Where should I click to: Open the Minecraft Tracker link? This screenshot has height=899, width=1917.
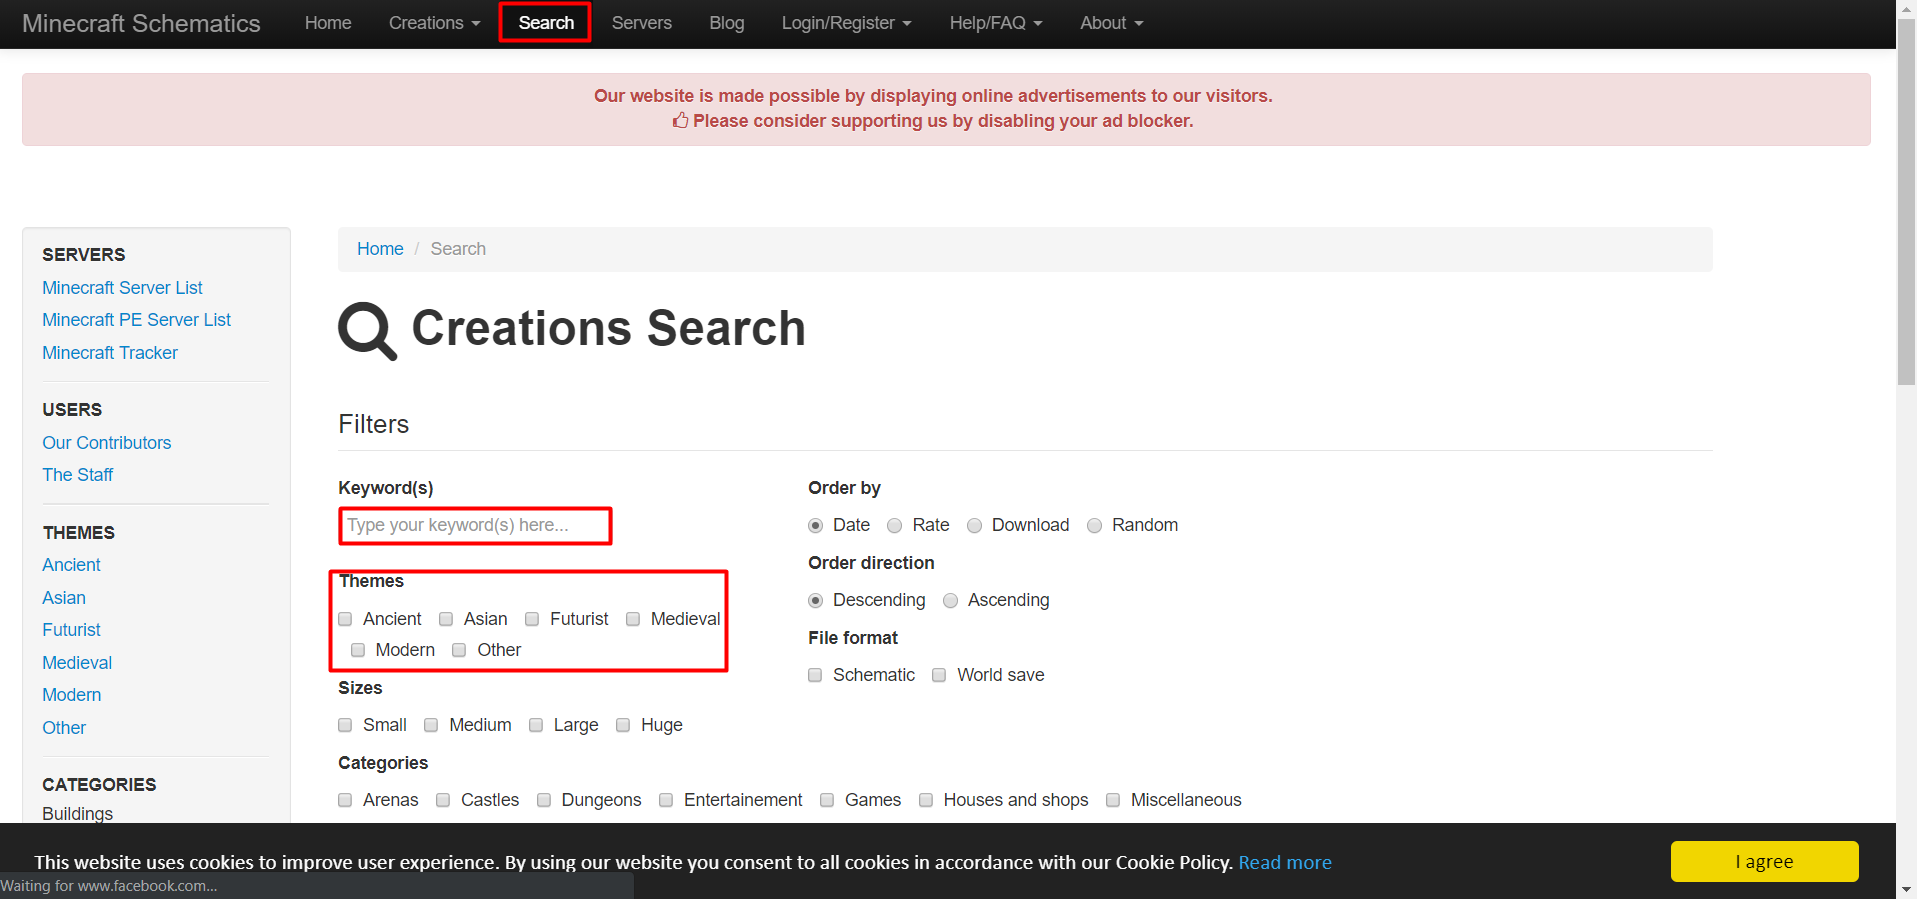click(110, 353)
